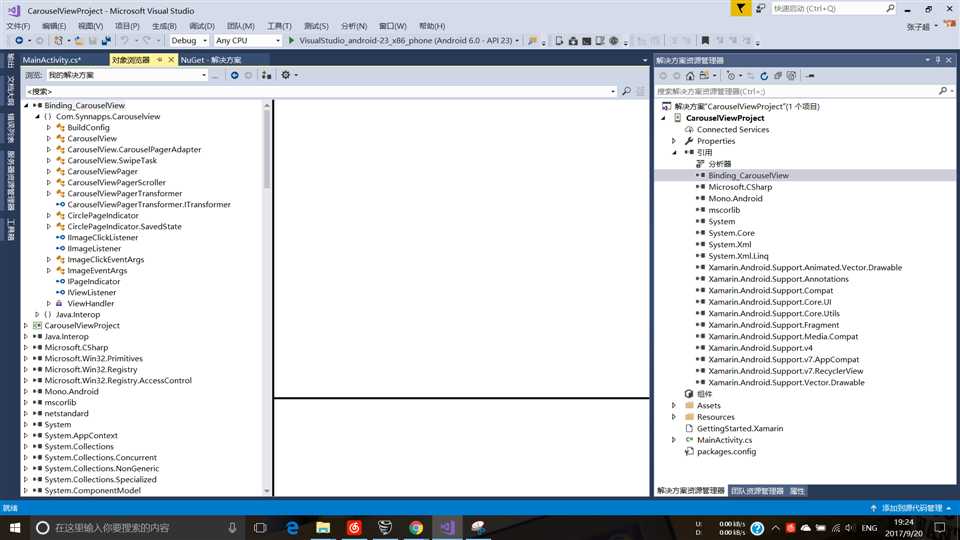Image resolution: width=960 pixels, height=540 pixels.
Task: Click the Properties wrench icon in Solution Explorer toolbar
Action: [809, 76]
